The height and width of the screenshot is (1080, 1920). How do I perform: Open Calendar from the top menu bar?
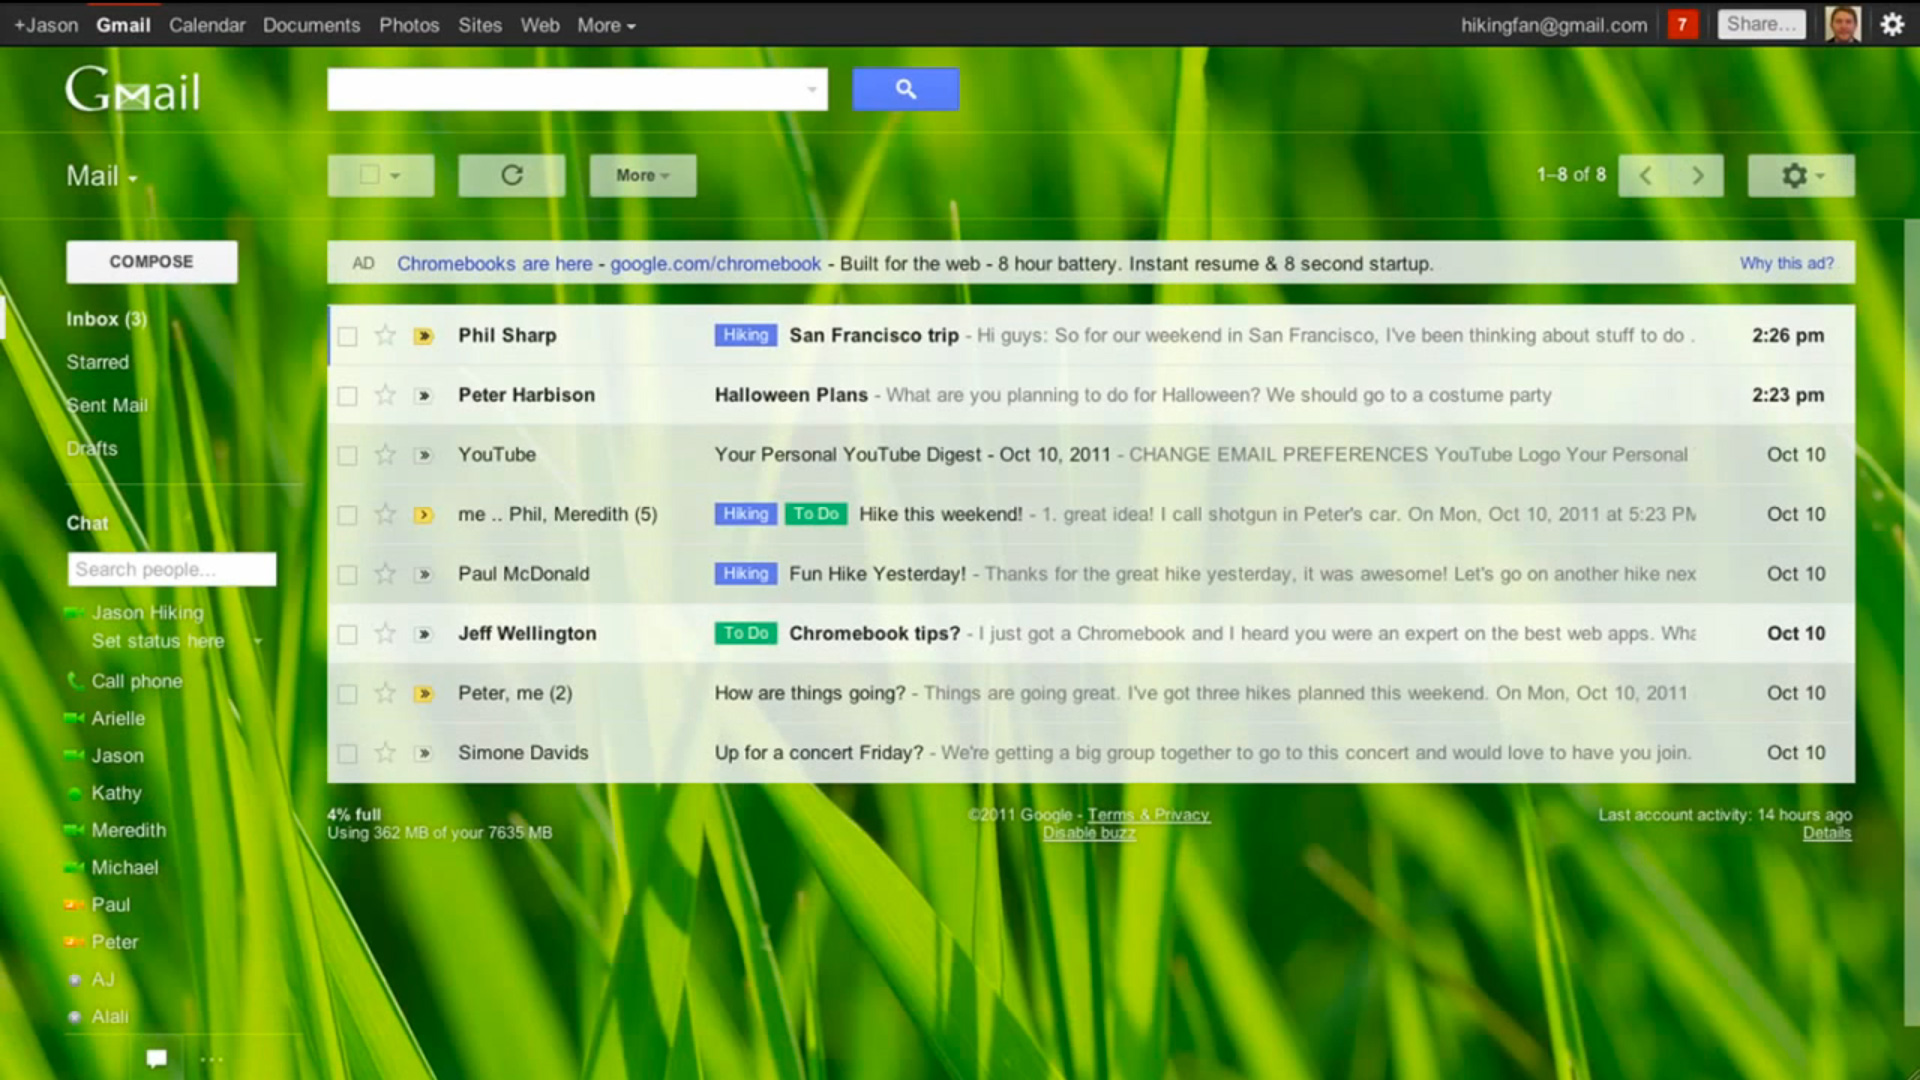206,24
